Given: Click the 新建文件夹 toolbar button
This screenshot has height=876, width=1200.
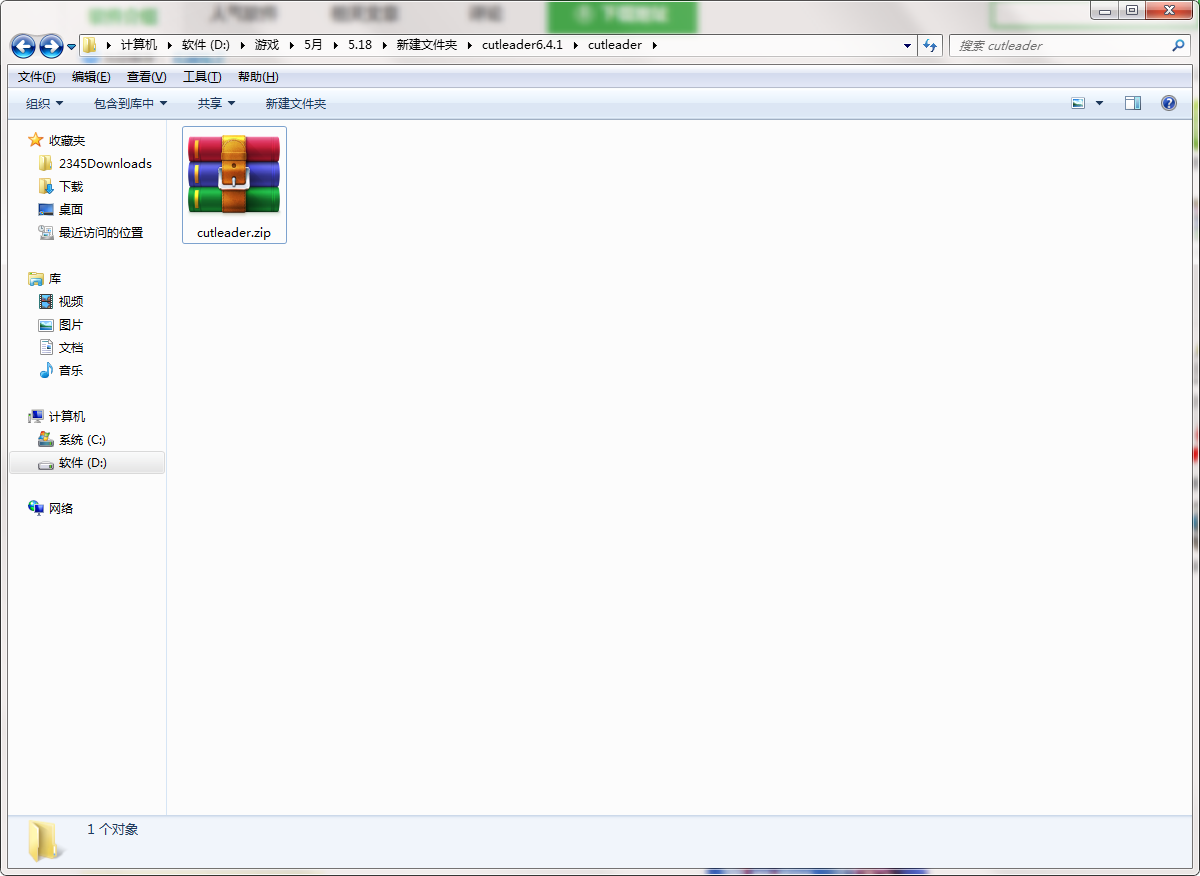Looking at the screenshot, I should [x=296, y=103].
